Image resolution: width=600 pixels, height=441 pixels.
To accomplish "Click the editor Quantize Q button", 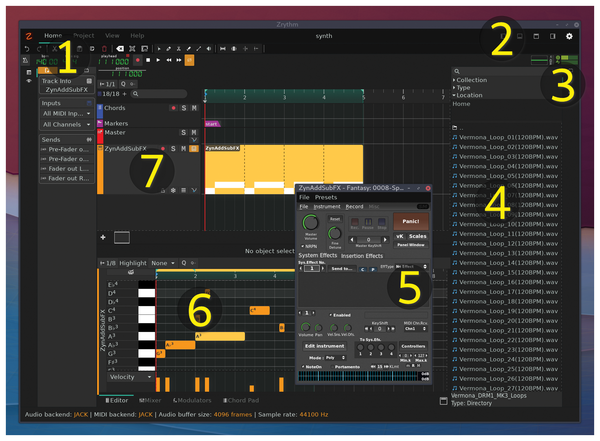I will click(184, 263).
